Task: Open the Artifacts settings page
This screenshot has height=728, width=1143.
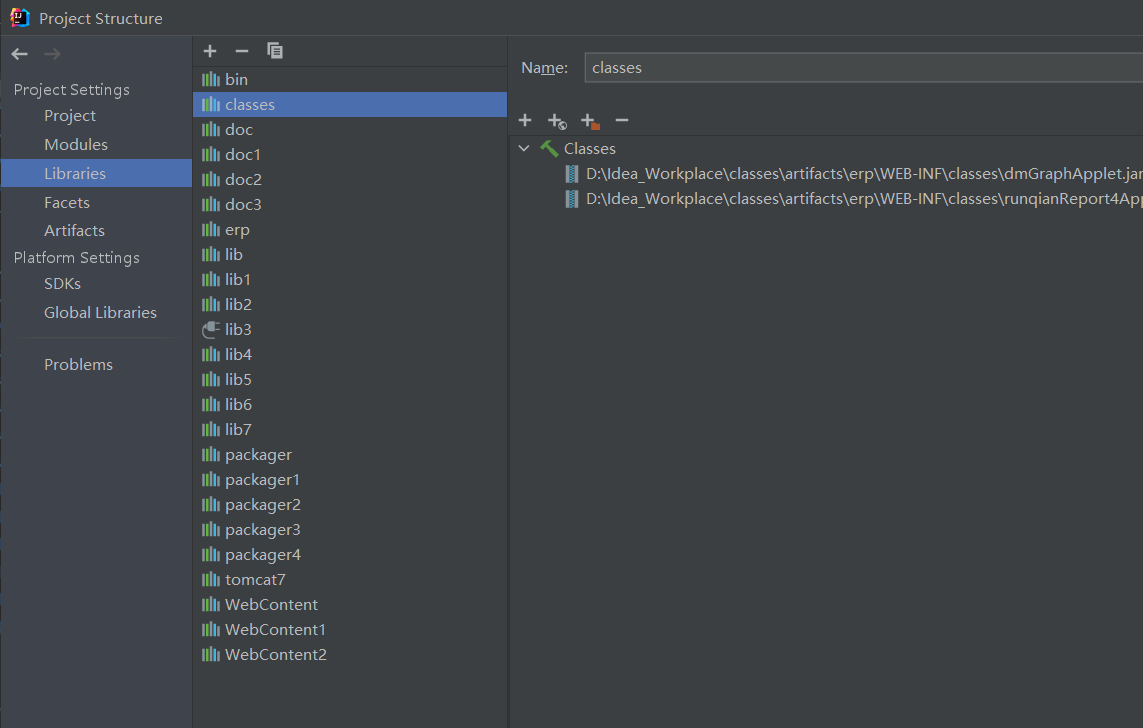Action: pyautogui.click(x=74, y=231)
